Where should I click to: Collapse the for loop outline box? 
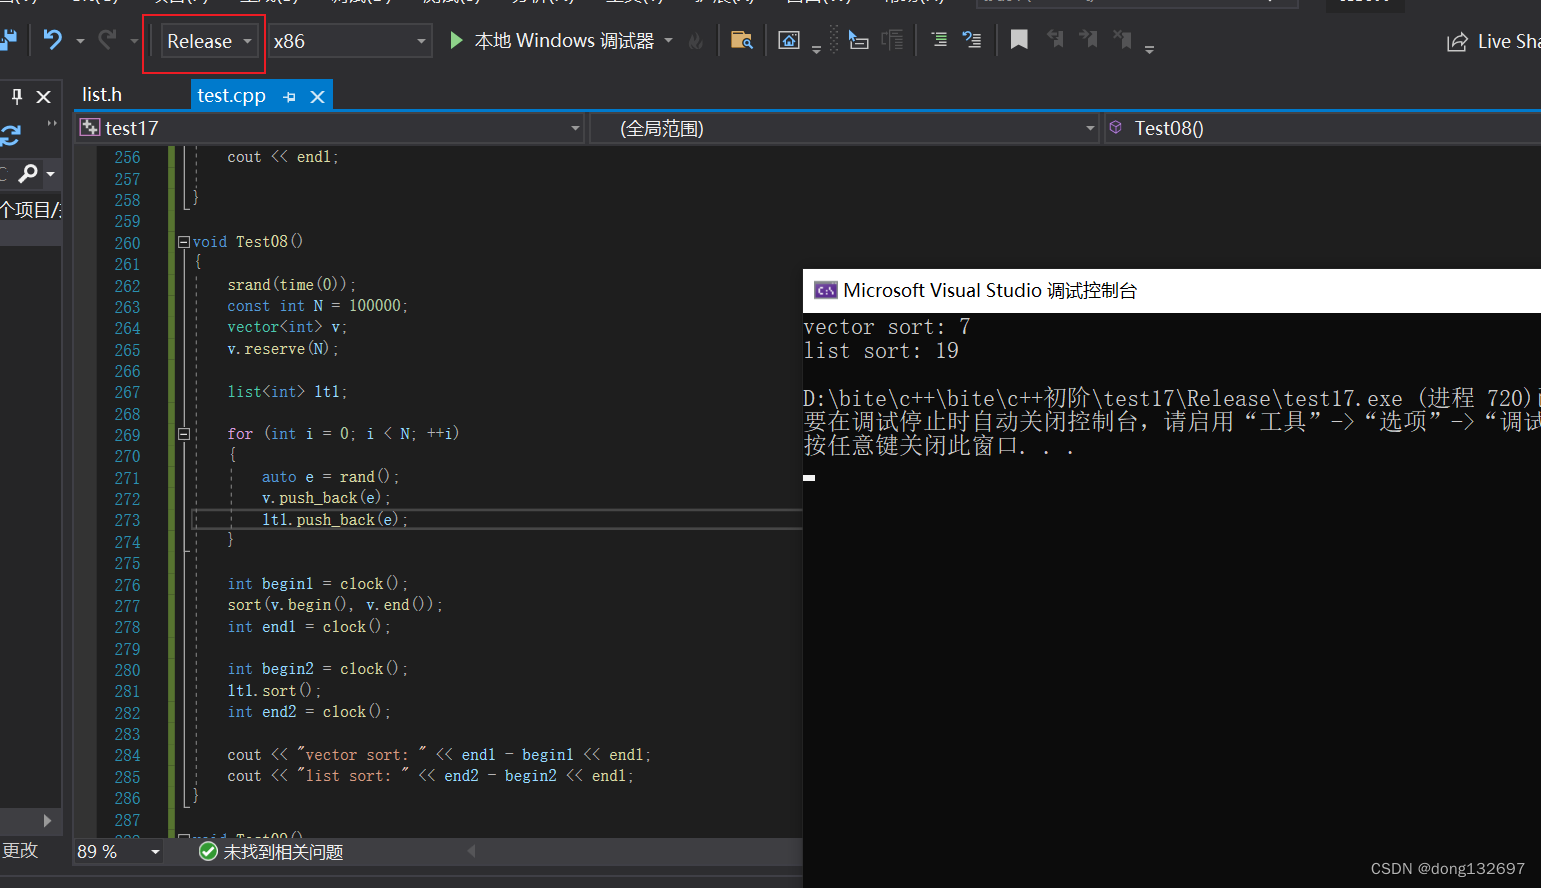[184, 434]
